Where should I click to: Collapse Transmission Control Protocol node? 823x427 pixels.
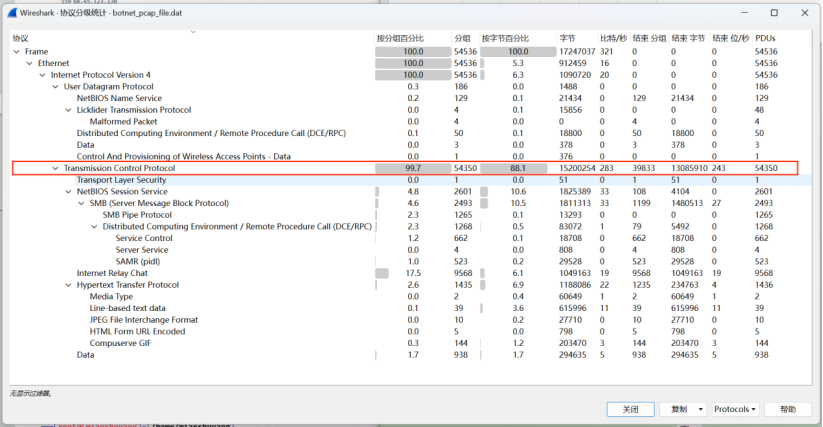(x=56, y=168)
